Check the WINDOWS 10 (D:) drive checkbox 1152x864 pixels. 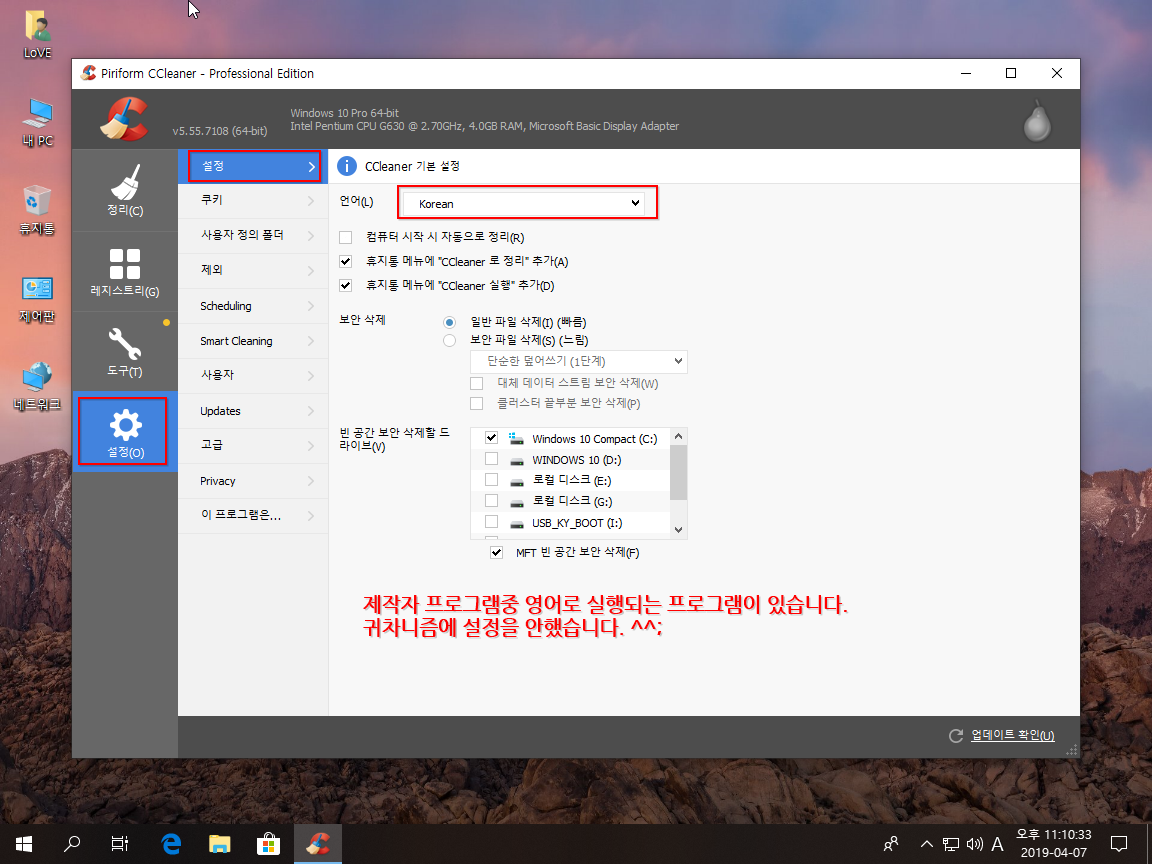[x=492, y=459]
